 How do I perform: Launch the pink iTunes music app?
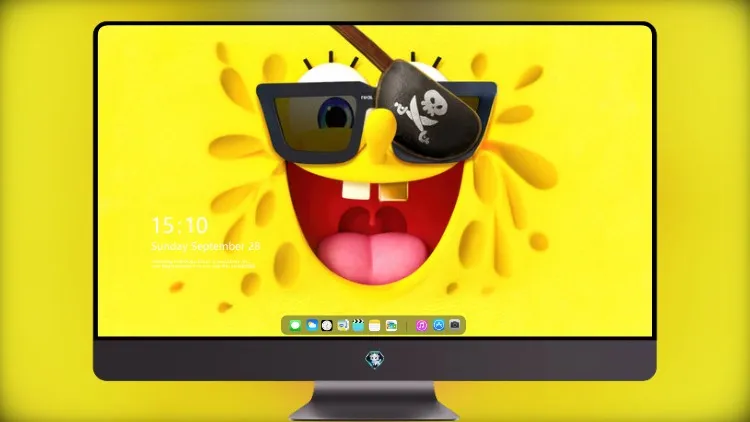click(421, 326)
